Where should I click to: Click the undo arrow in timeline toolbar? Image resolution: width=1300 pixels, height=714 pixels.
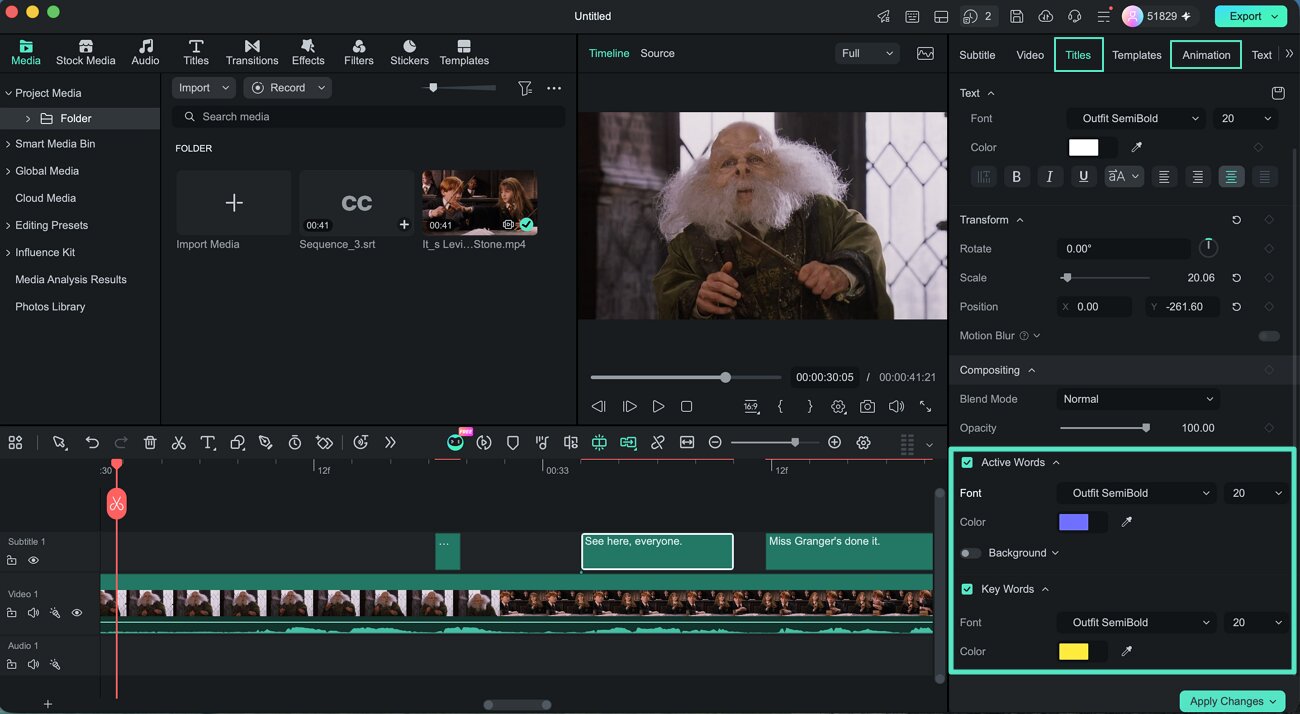click(92, 442)
